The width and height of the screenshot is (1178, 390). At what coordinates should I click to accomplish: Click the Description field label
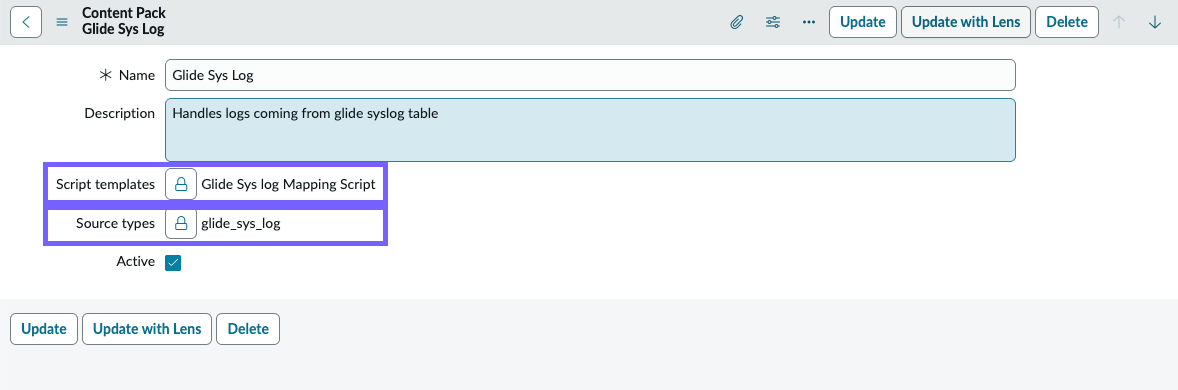[119, 113]
